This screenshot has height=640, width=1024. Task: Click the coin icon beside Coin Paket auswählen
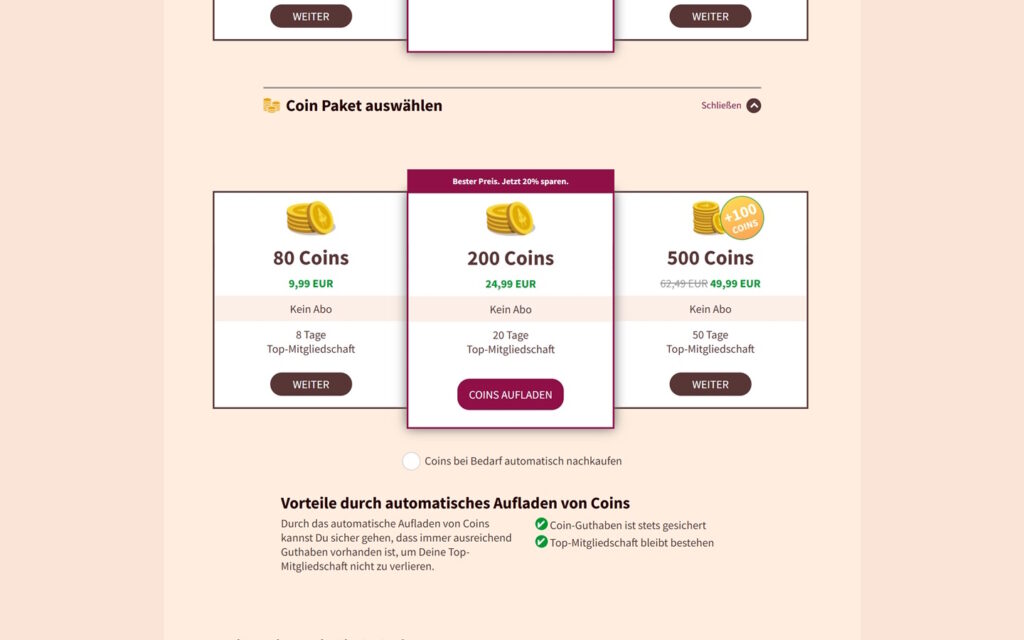(271, 105)
